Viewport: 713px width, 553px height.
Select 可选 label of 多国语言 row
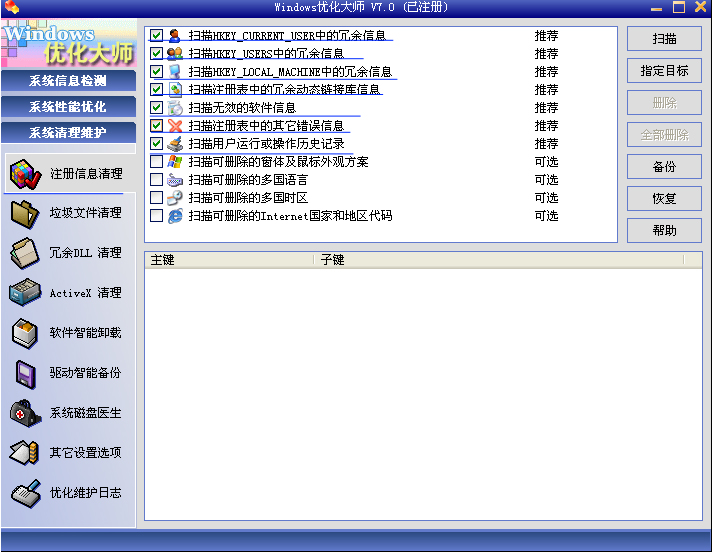point(546,180)
